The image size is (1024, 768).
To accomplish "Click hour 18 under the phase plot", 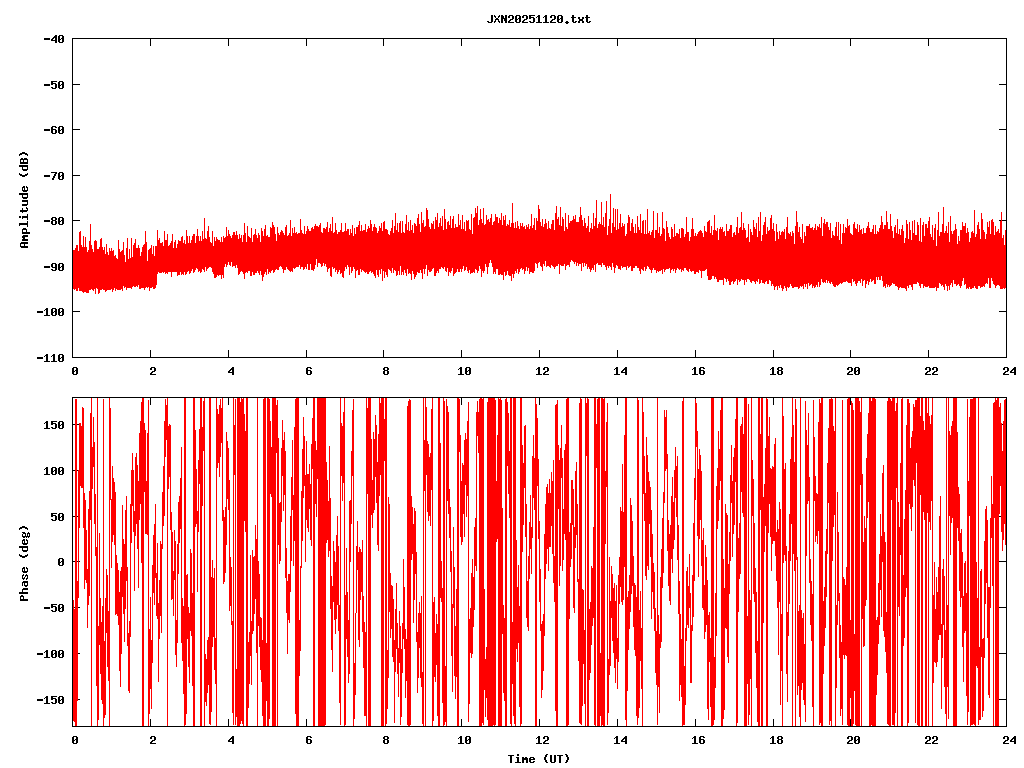I will pyautogui.click(x=774, y=740).
